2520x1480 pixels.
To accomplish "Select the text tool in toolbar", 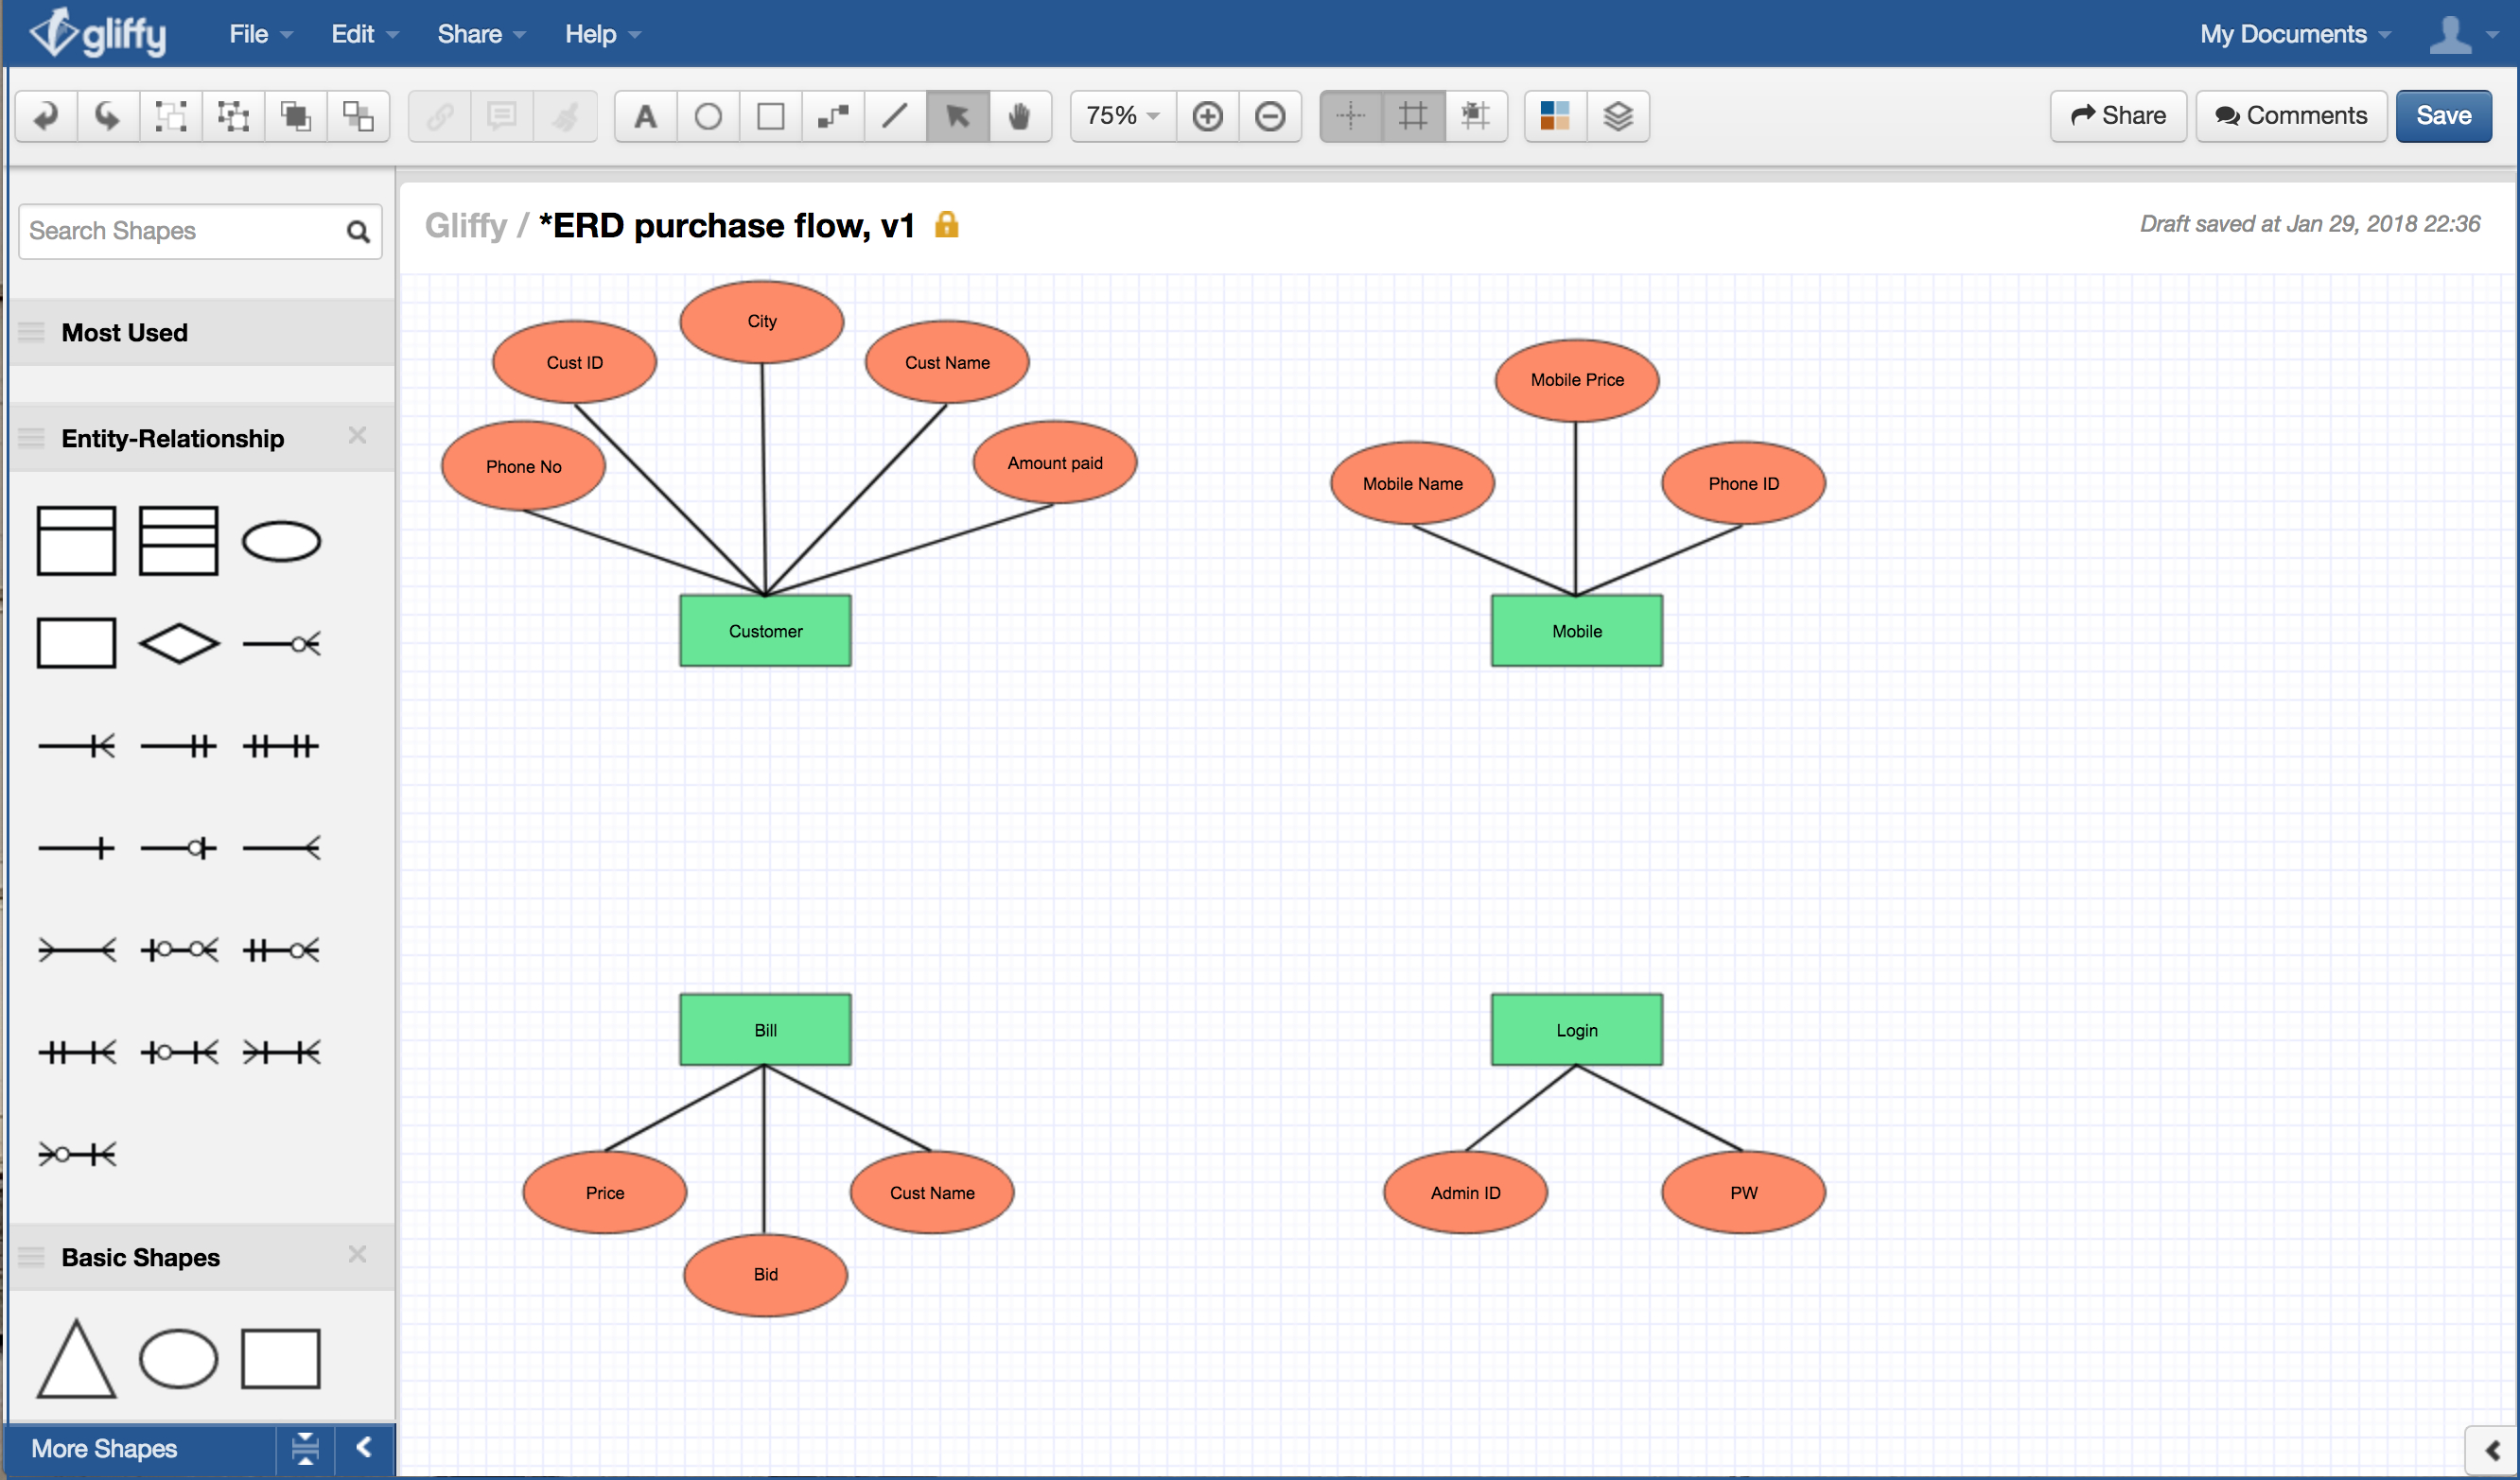I will (x=643, y=116).
